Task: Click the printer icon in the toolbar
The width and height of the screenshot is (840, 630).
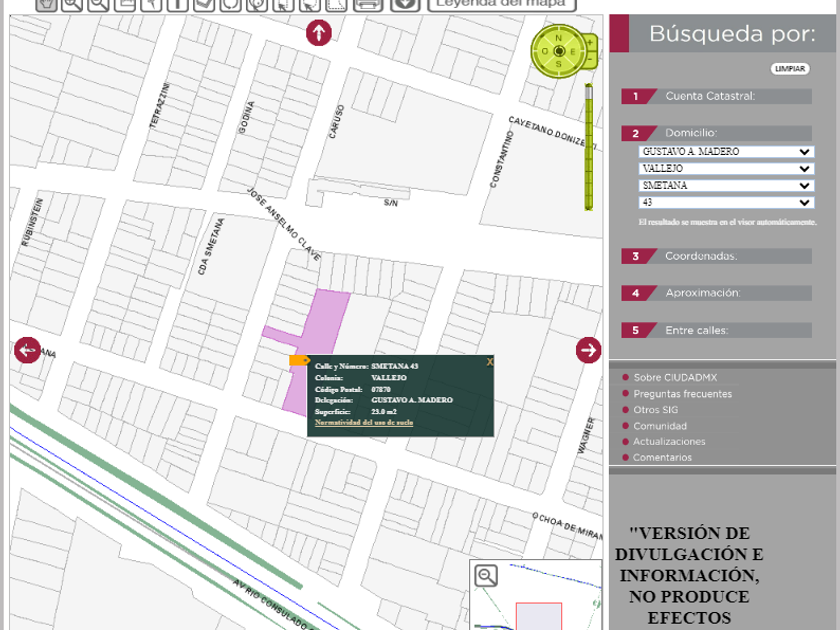Action: coord(368,5)
